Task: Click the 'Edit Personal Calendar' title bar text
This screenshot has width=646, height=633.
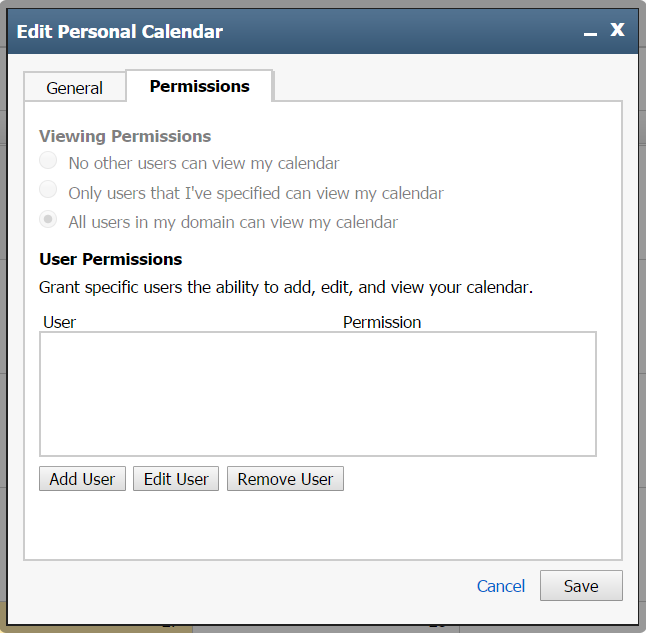Action: pos(120,32)
